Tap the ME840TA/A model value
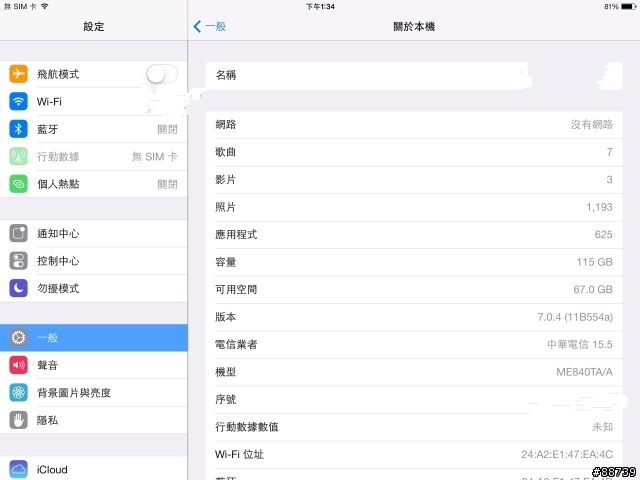This screenshot has height=480, width=640. point(584,372)
